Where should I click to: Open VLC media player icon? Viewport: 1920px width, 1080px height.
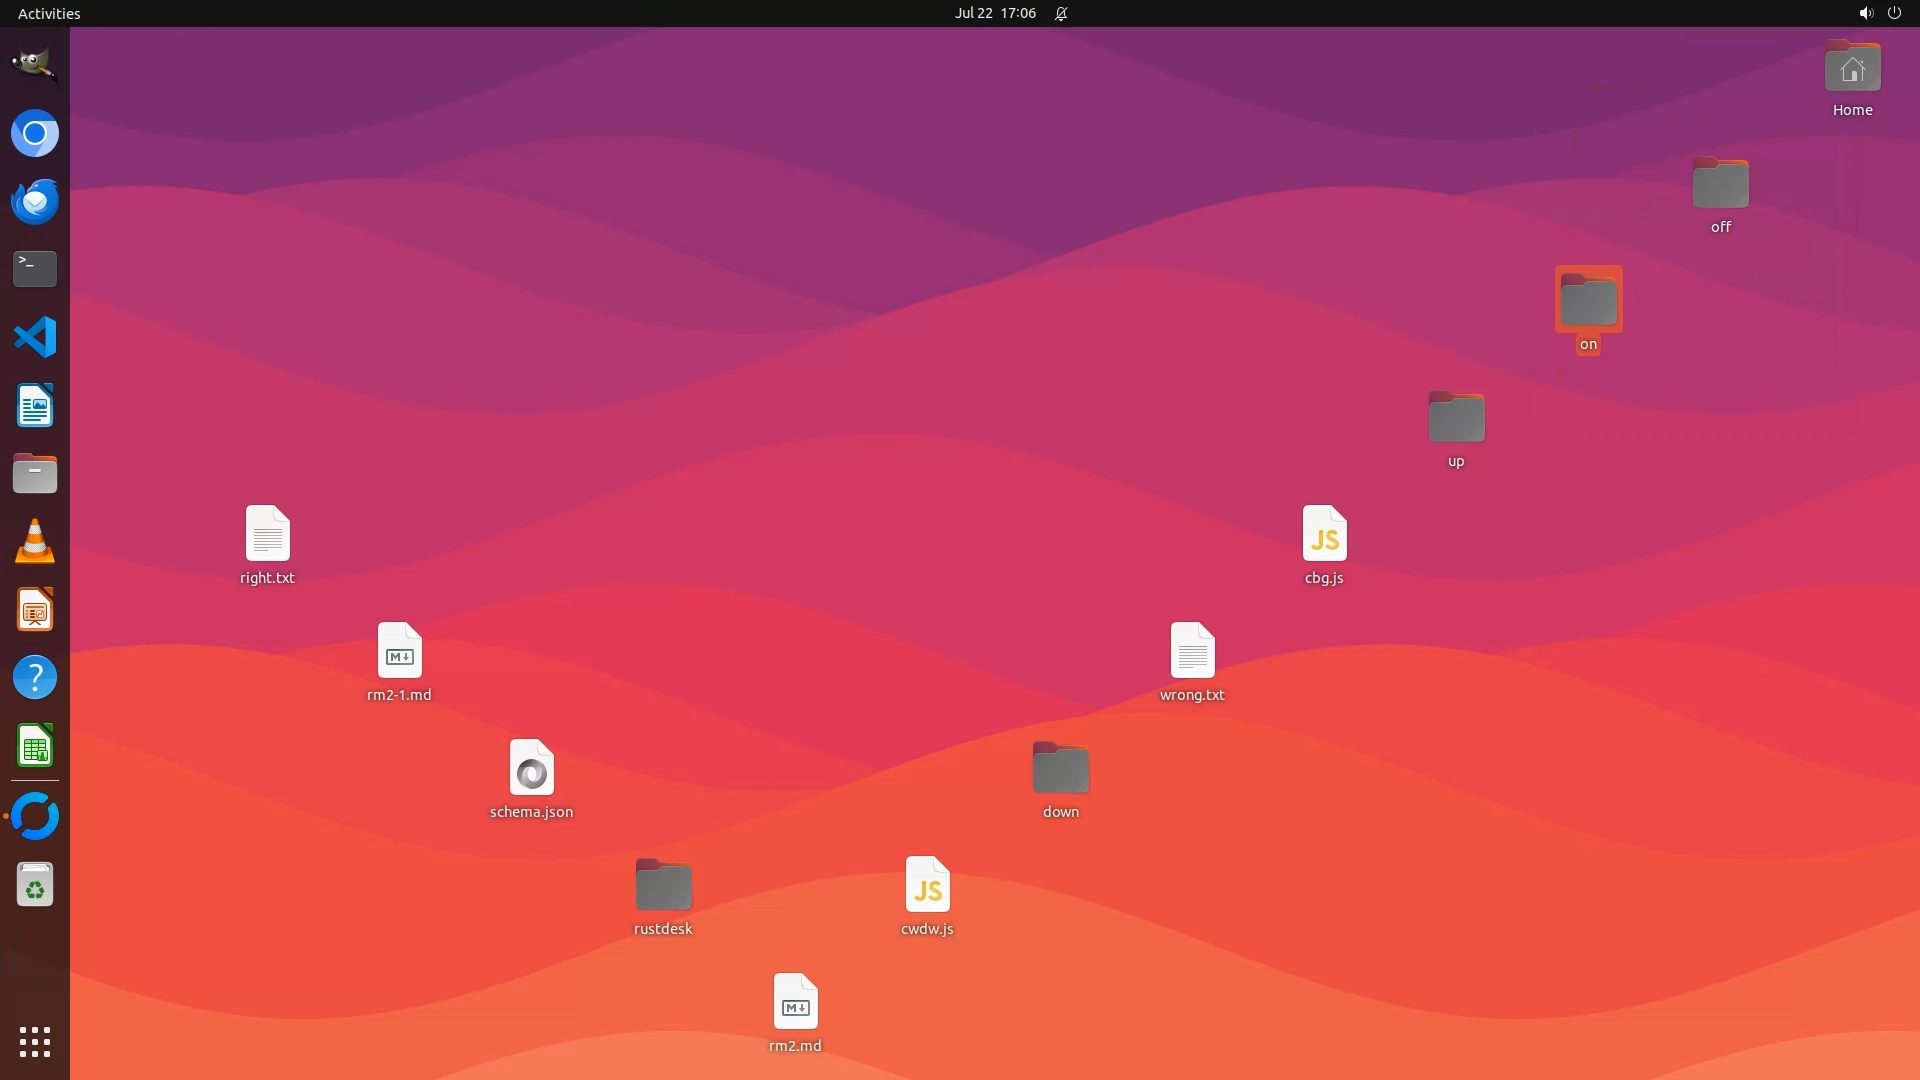pos(34,542)
